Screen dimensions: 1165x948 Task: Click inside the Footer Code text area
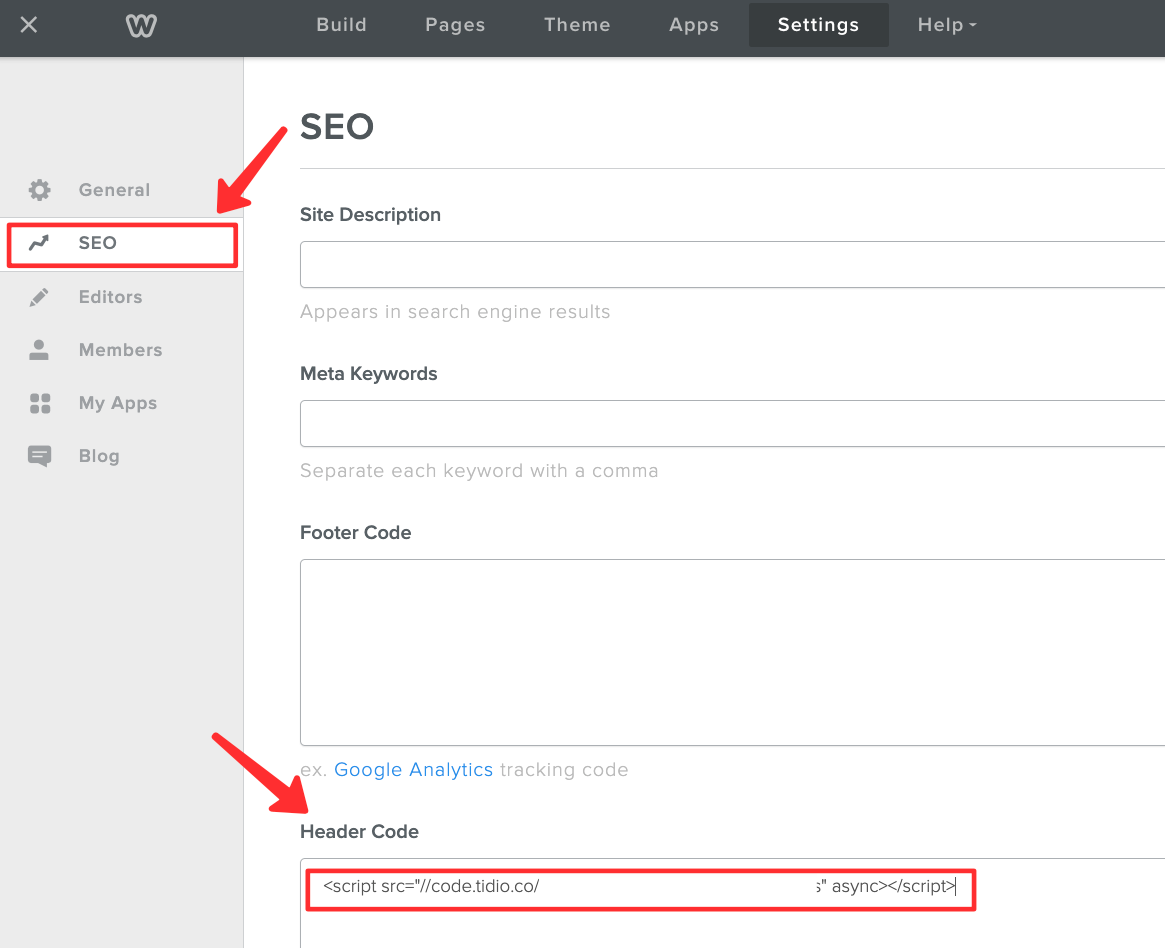[732, 652]
